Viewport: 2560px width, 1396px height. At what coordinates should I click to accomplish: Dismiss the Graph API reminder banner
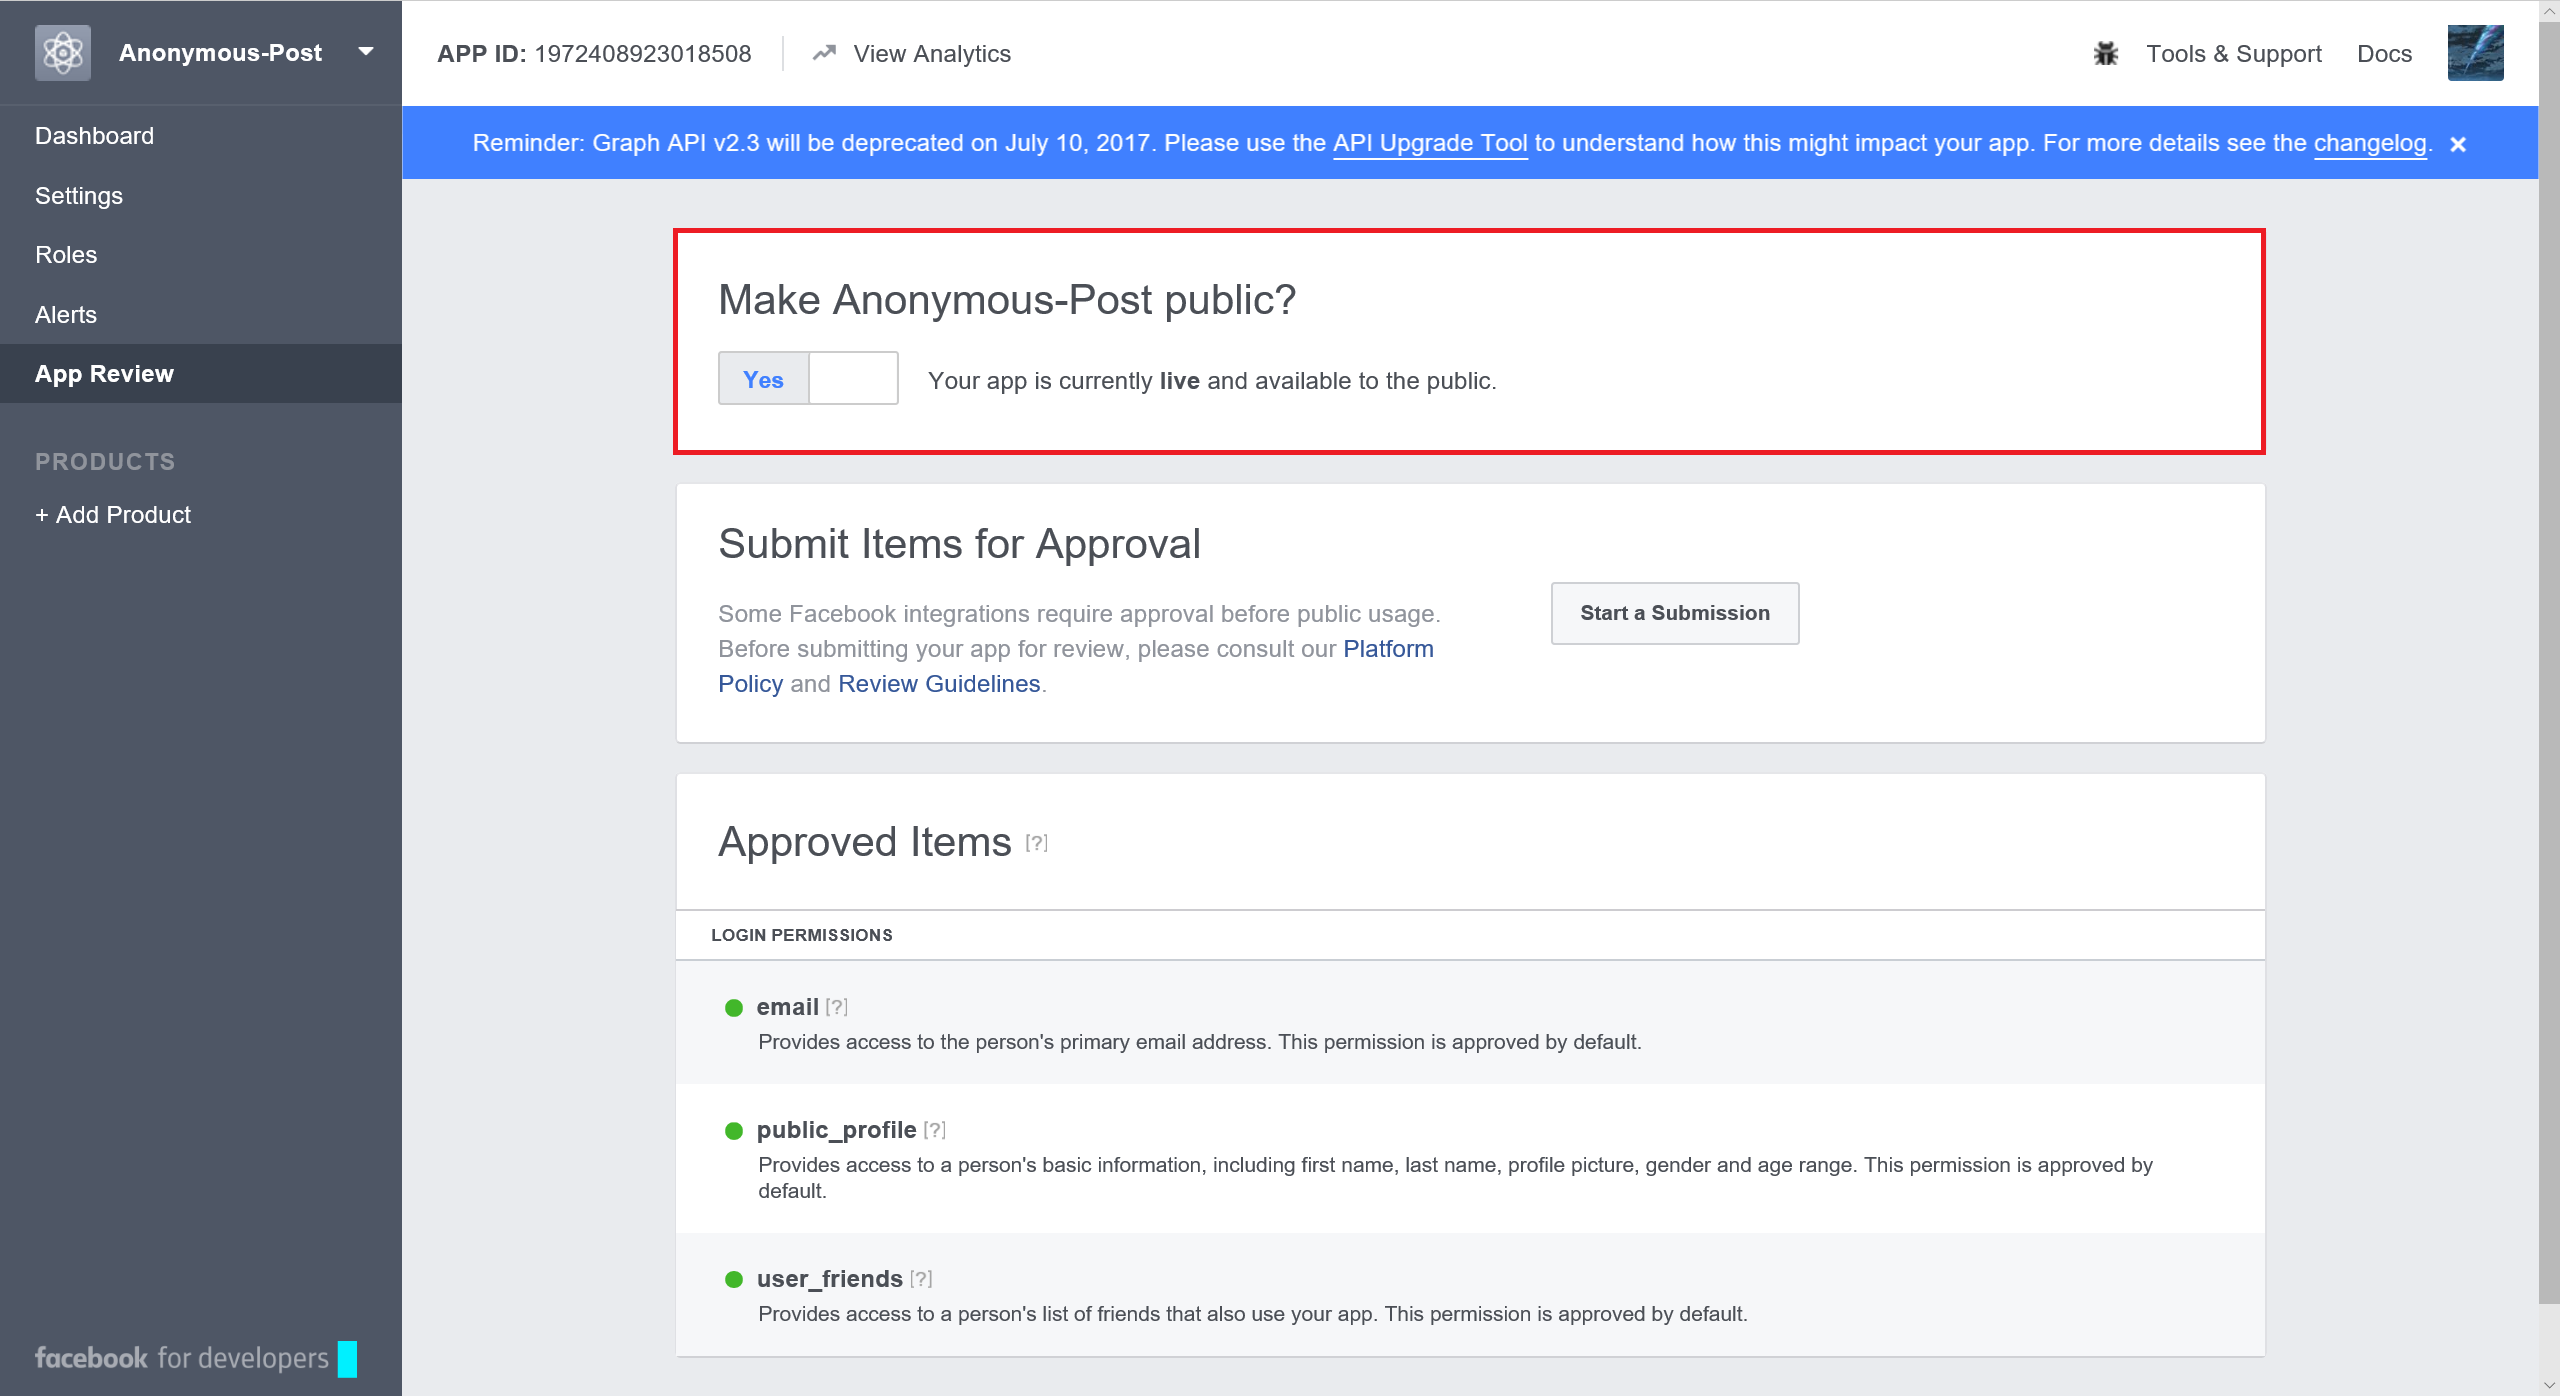[2458, 144]
